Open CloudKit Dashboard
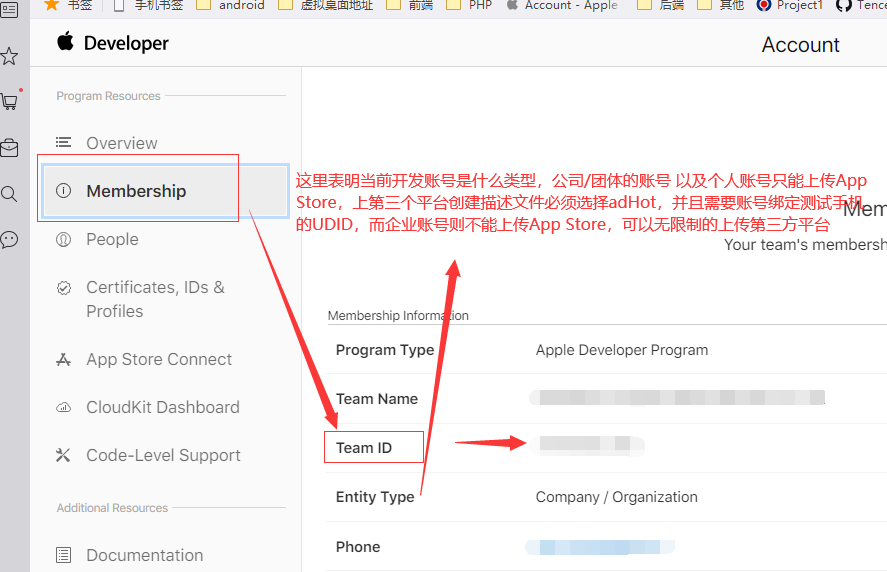 click(x=163, y=407)
